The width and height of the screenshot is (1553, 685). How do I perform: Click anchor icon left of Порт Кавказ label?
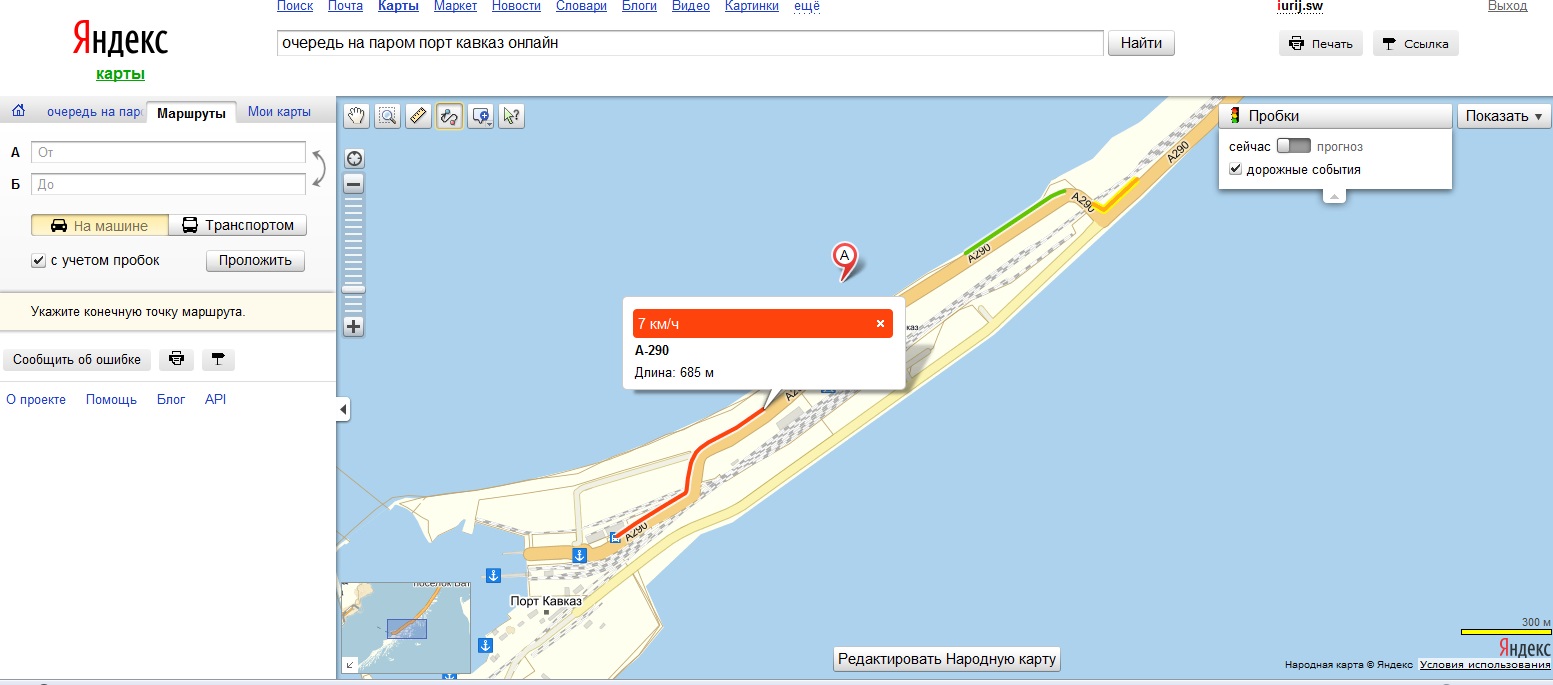[x=492, y=575]
